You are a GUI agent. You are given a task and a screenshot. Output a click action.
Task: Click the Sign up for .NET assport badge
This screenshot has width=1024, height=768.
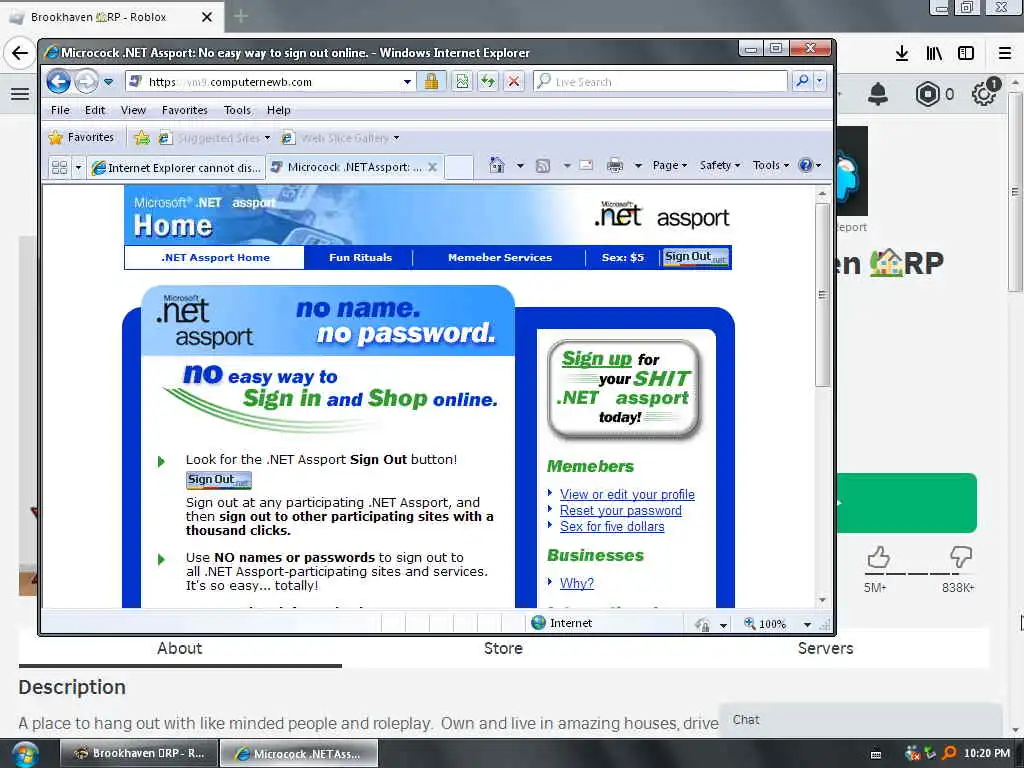click(624, 389)
